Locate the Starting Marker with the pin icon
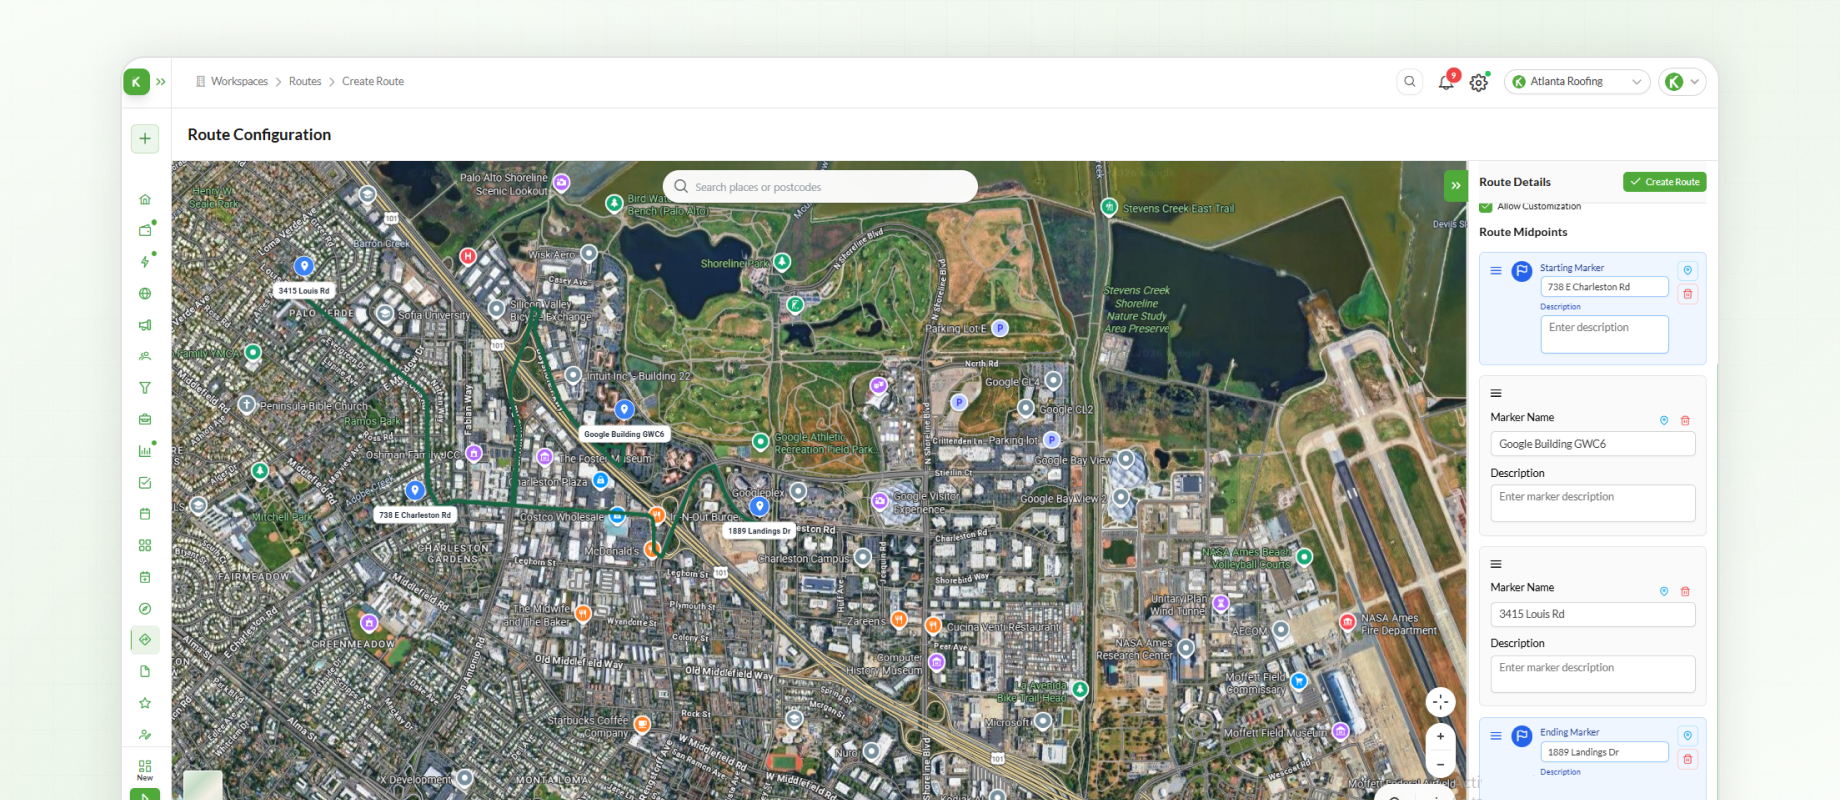 1688,271
